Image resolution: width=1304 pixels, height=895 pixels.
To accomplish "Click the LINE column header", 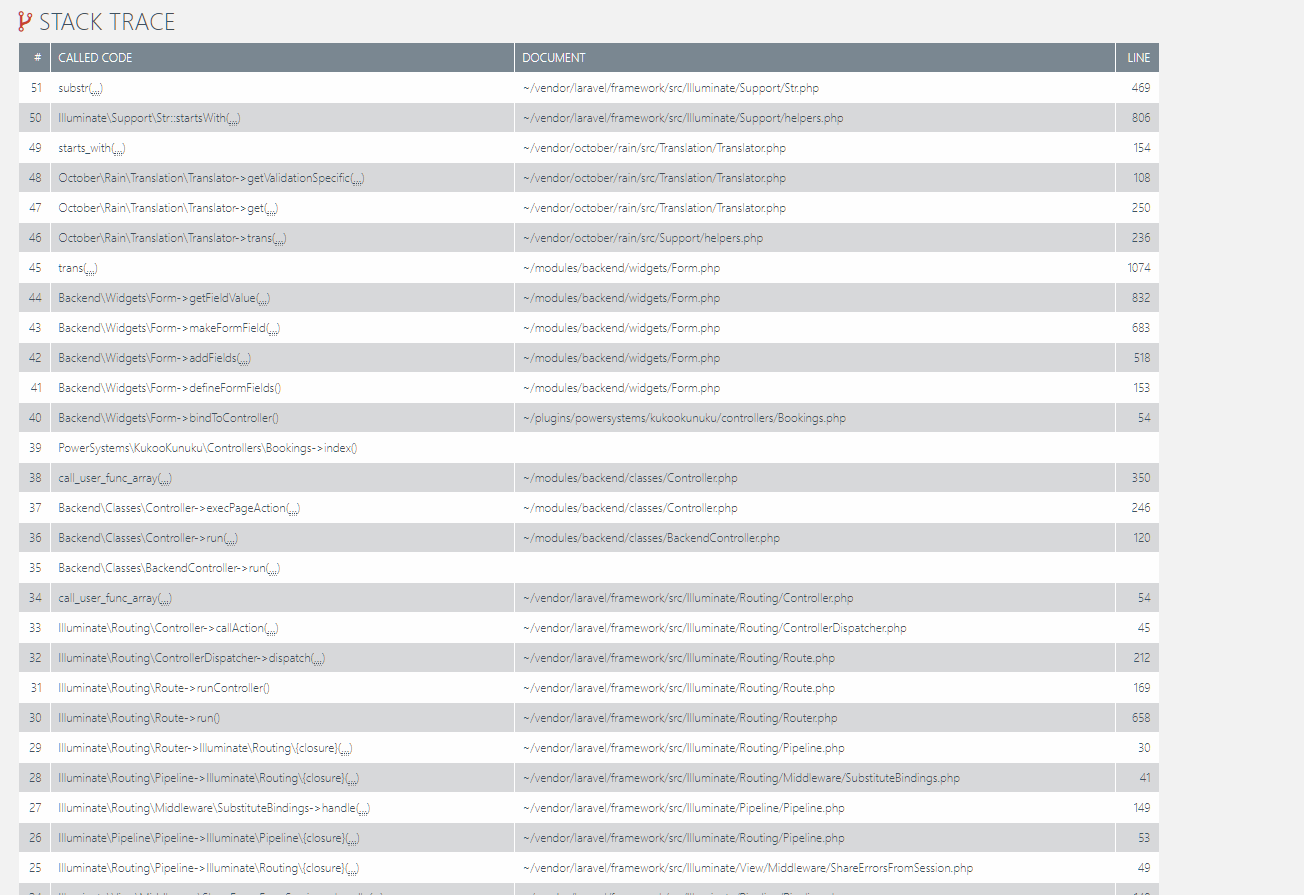I will coord(1138,57).
